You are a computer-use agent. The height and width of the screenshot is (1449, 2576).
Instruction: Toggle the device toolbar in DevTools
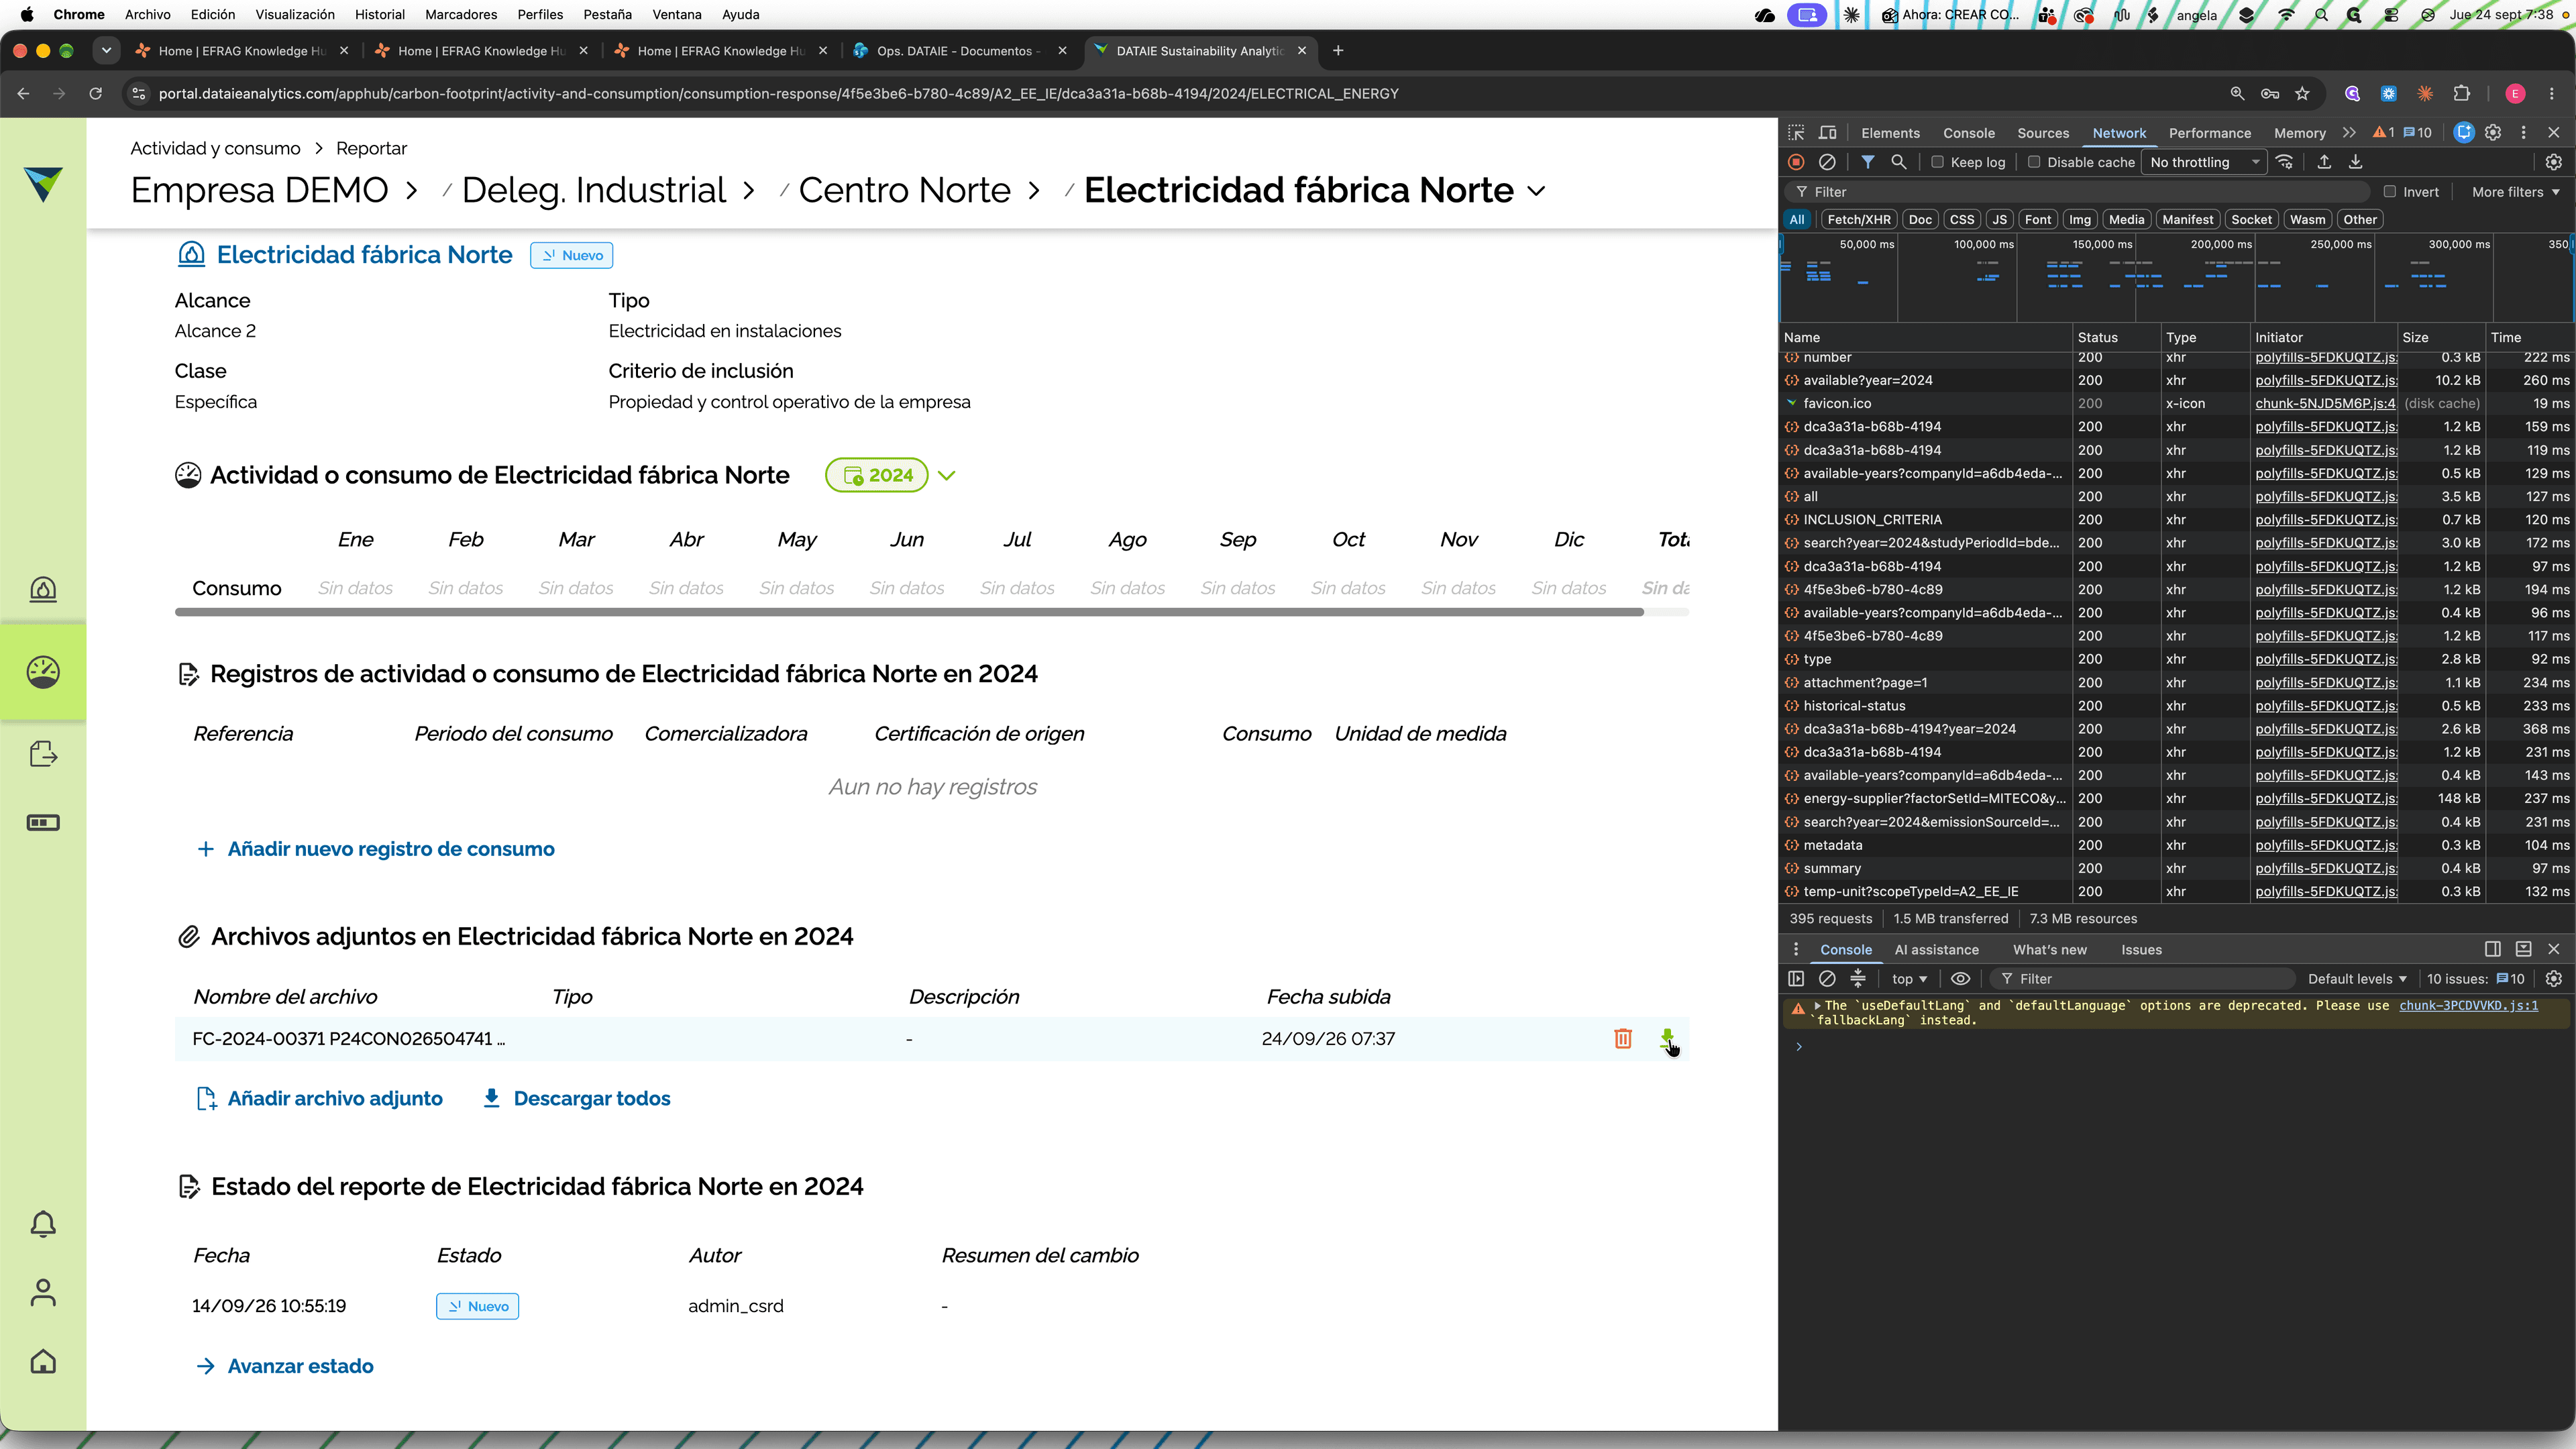[1828, 133]
